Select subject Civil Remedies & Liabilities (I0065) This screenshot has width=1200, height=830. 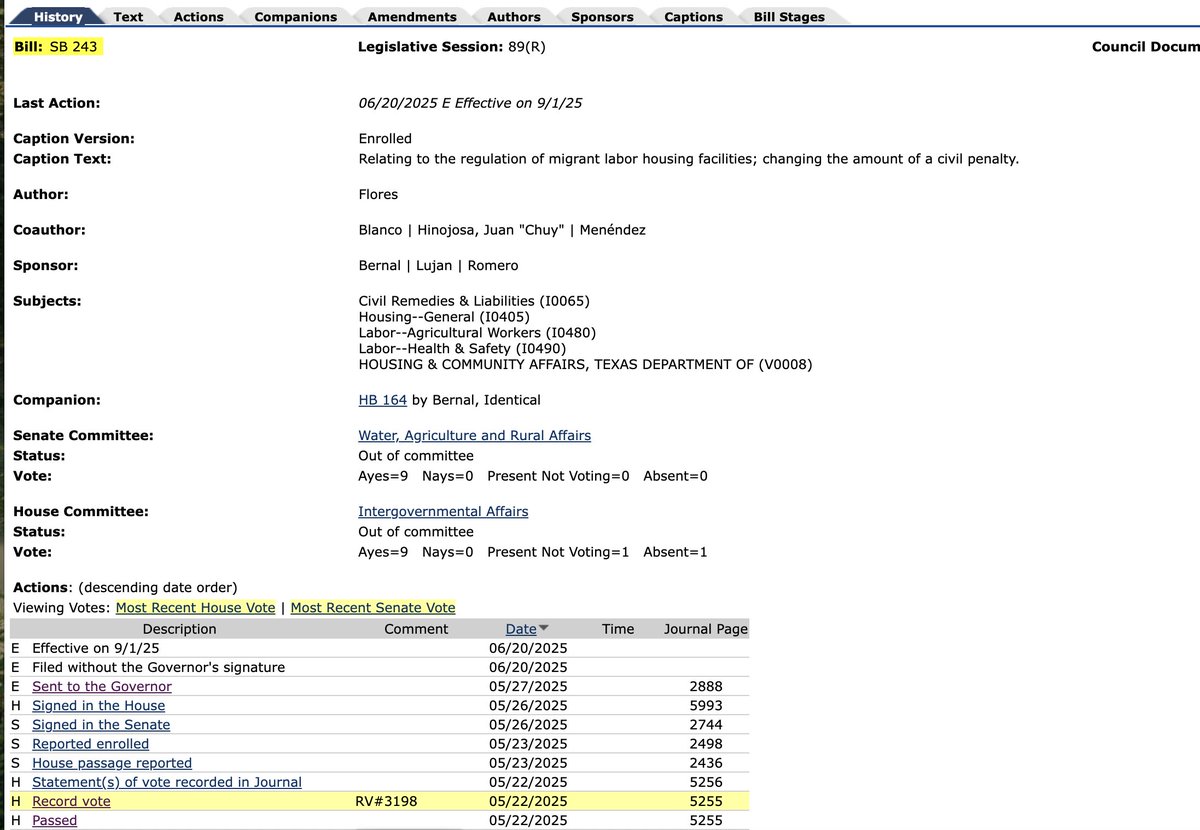[474, 301]
